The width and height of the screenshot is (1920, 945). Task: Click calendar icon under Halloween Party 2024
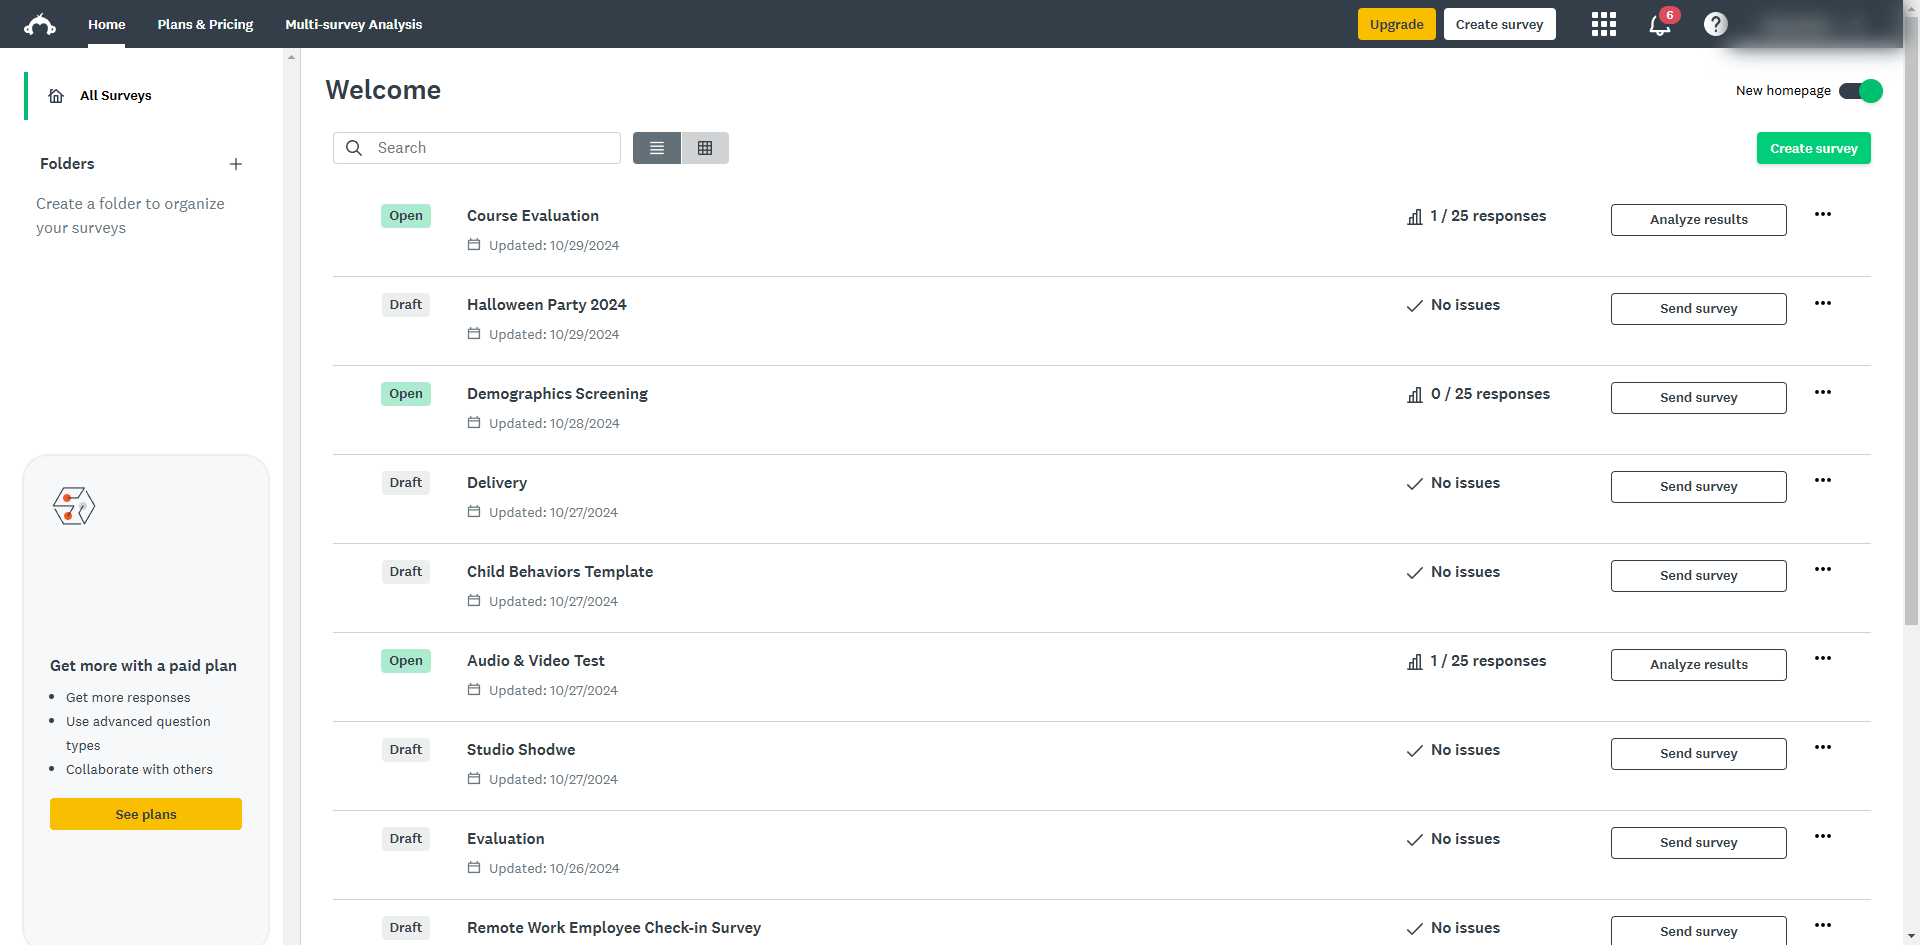(474, 334)
